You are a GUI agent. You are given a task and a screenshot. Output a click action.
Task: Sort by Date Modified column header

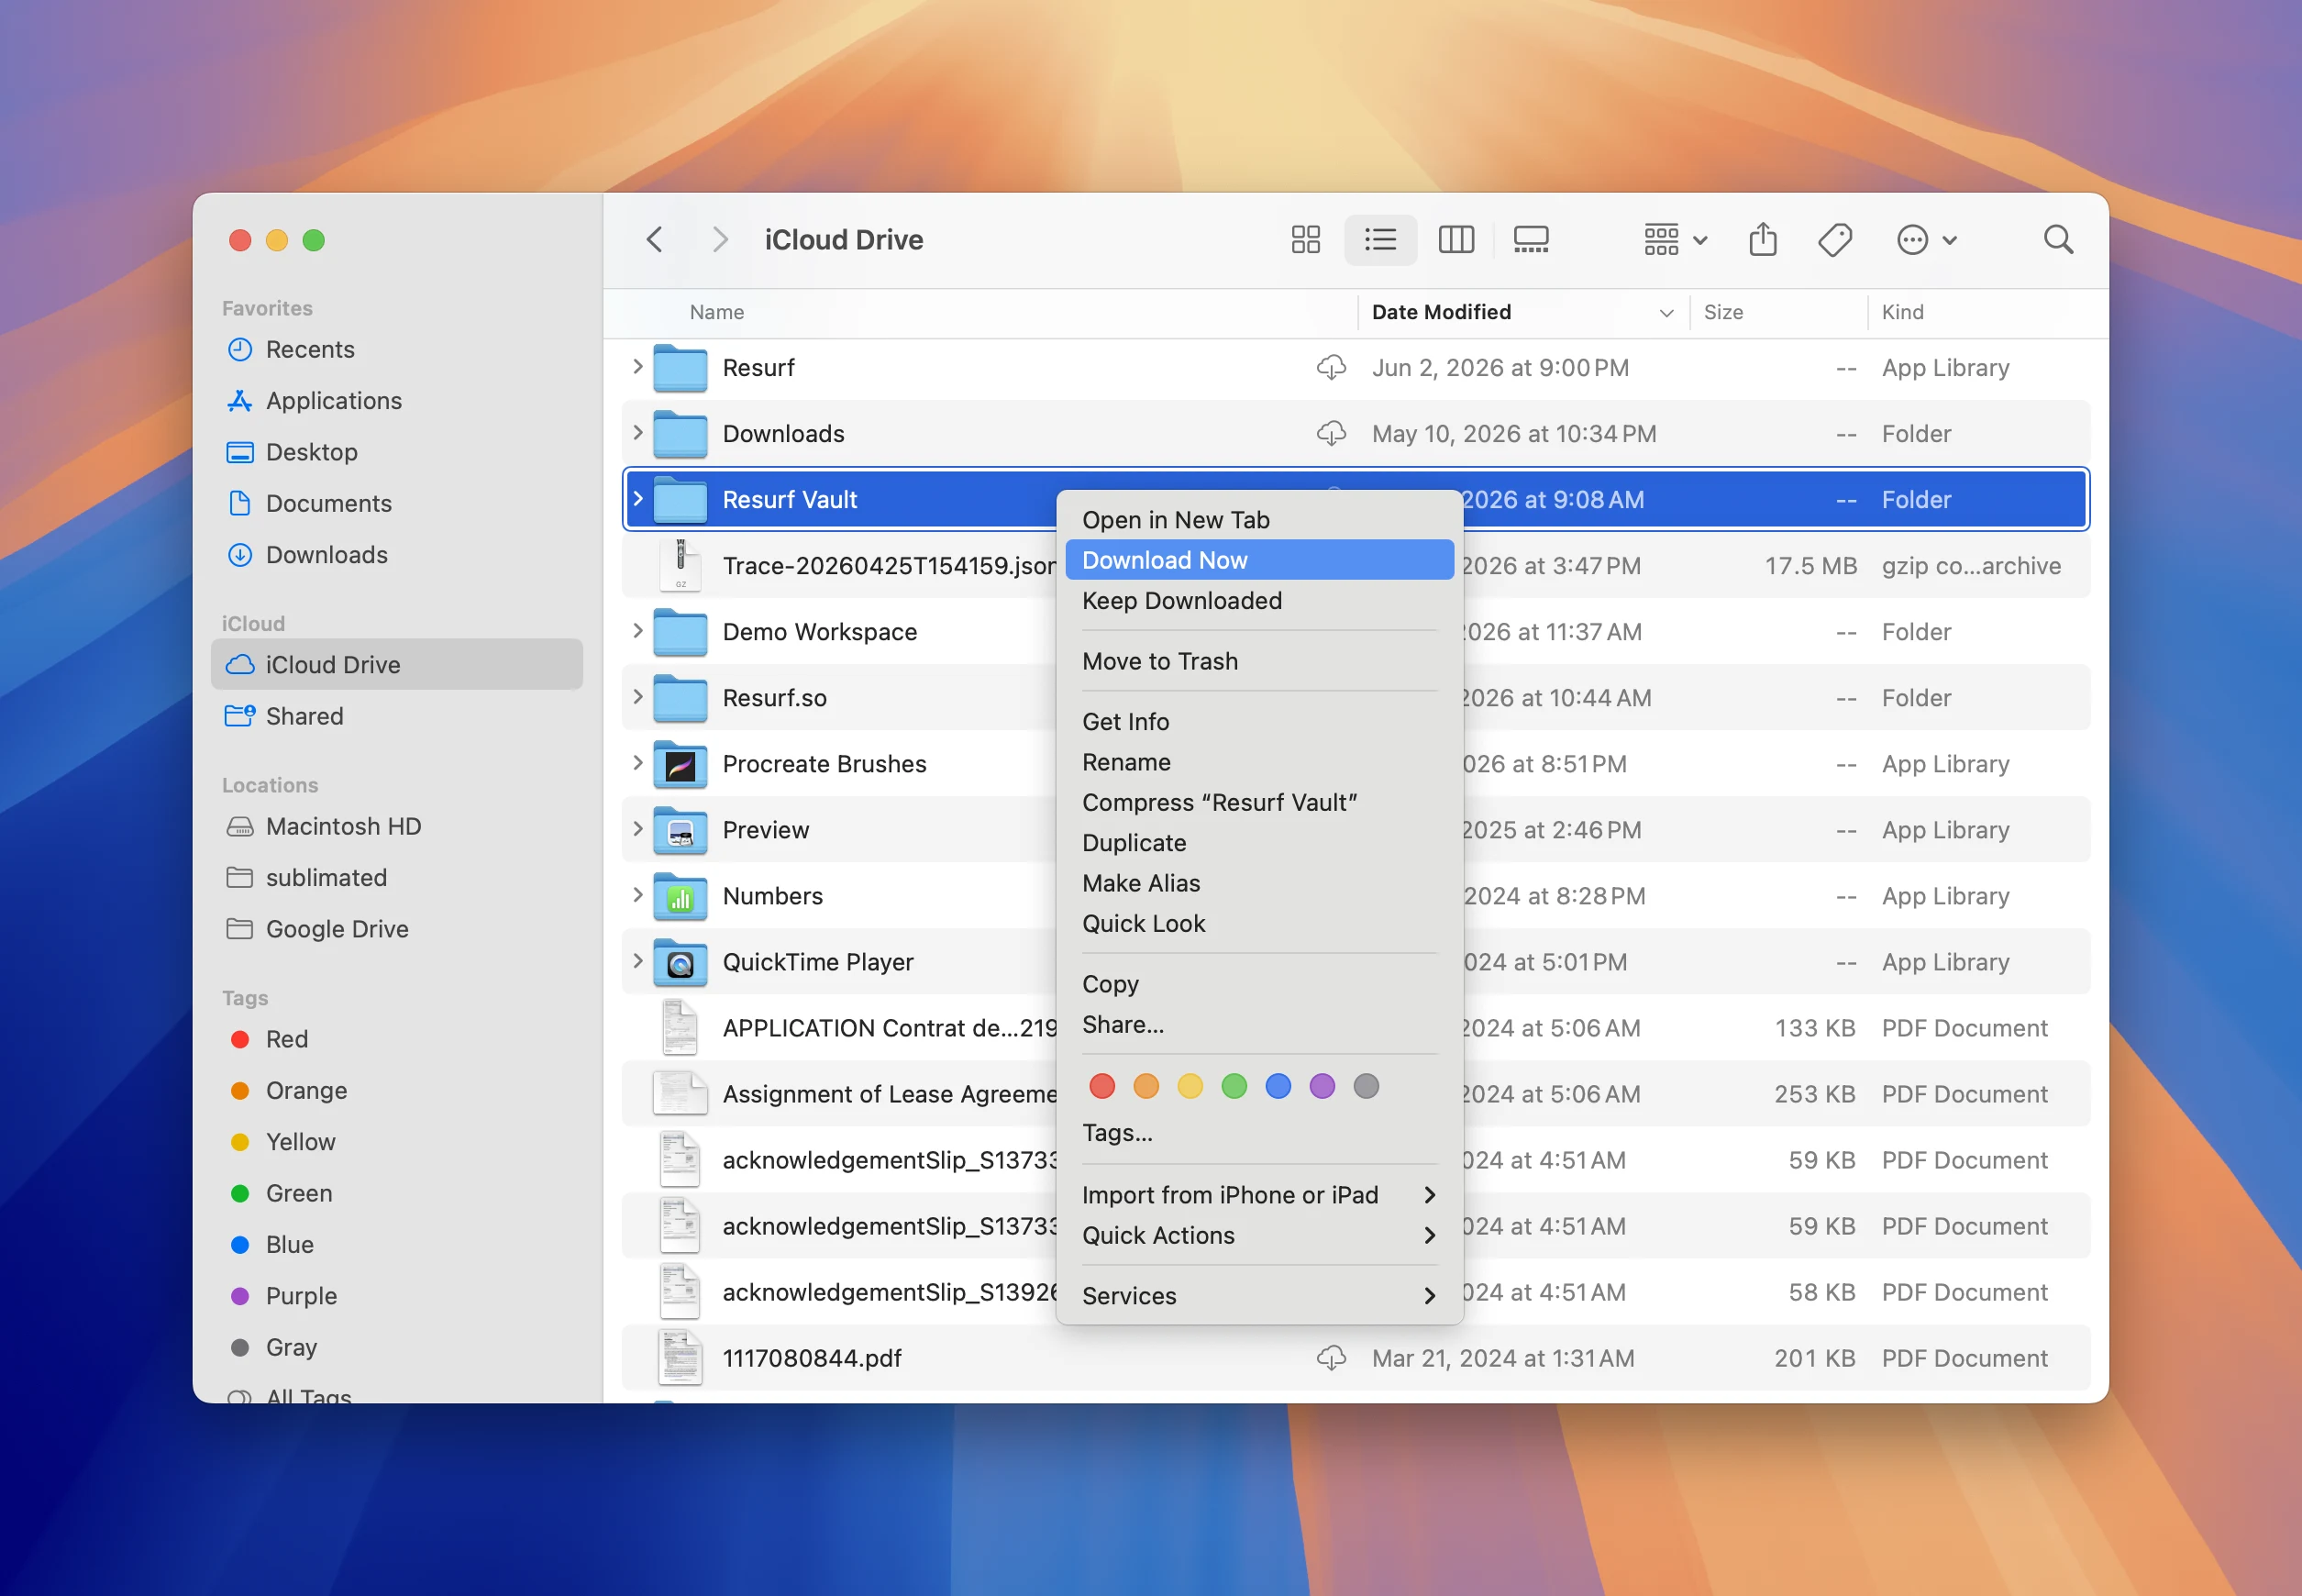click(1523, 312)
